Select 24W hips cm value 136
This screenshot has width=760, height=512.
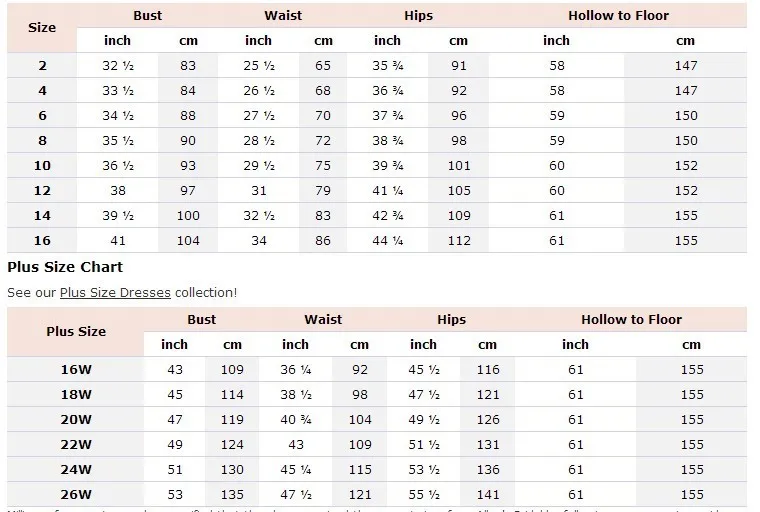click(488, 469)
